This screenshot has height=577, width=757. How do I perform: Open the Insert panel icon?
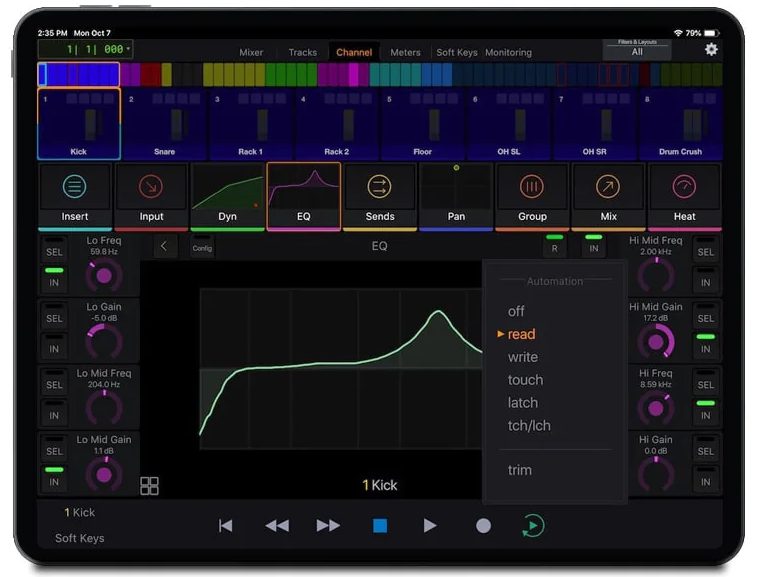(x=75, y=187)
